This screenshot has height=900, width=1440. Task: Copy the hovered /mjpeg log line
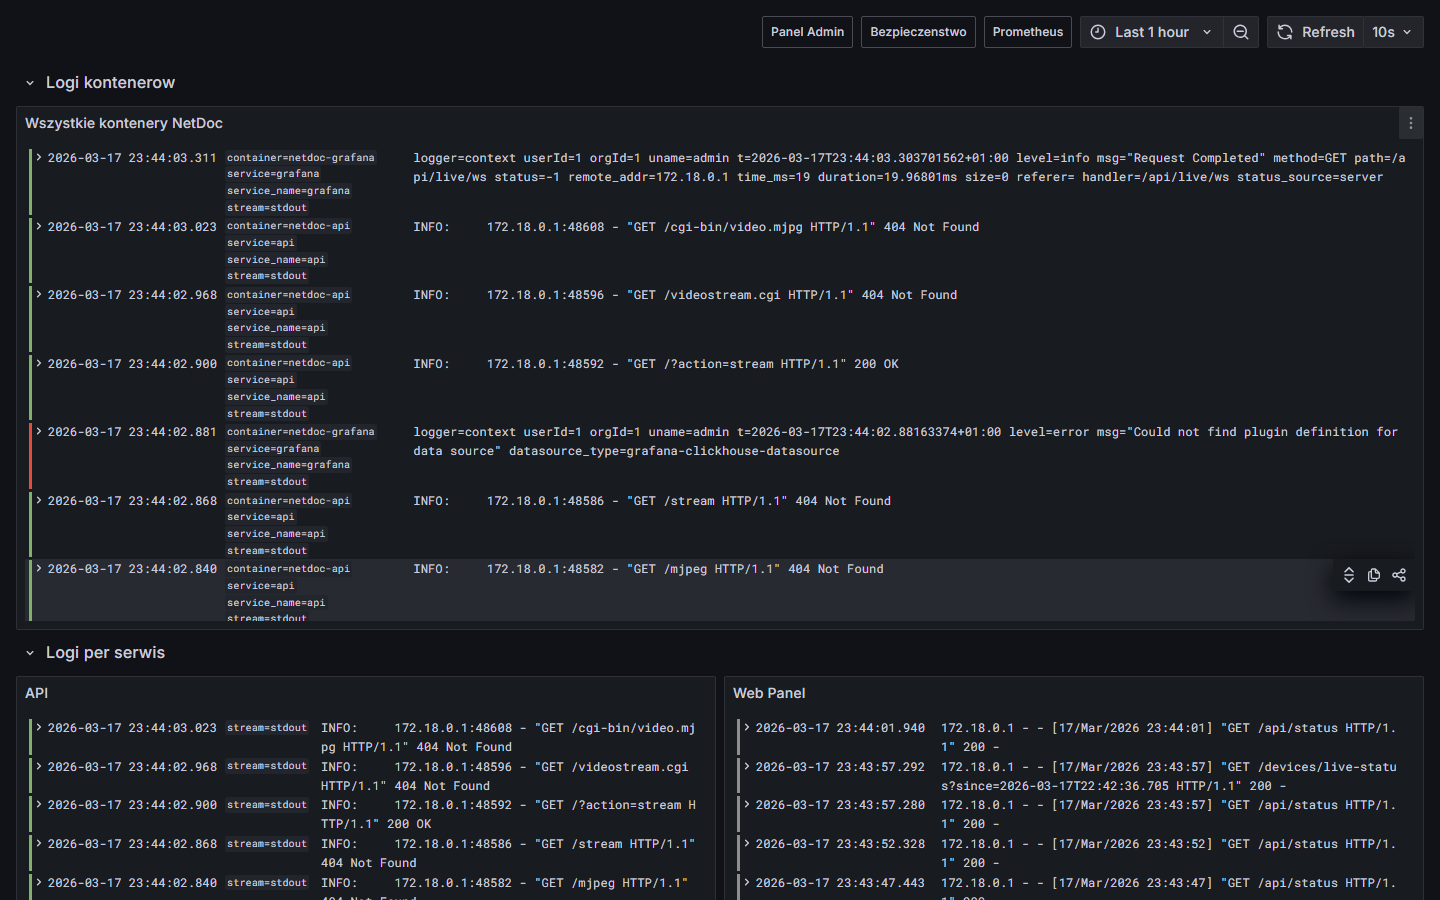(x=1374, y=575)
